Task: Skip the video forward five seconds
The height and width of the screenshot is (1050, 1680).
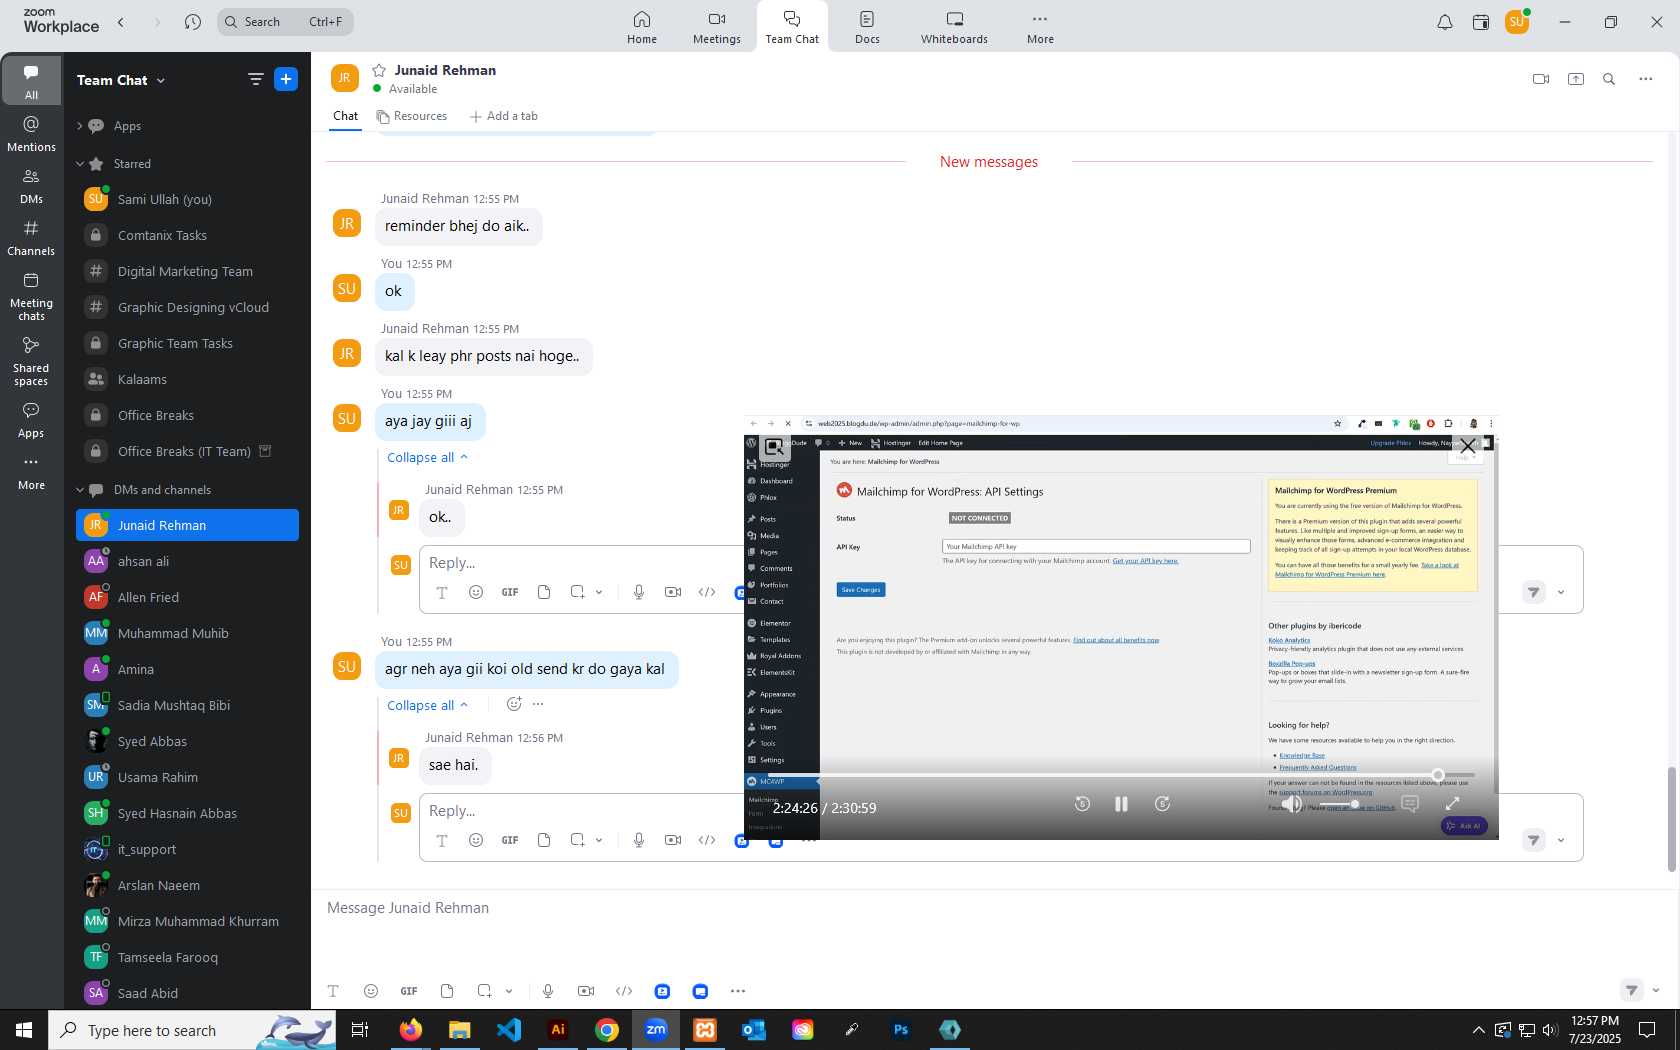Action: click(x=1162, y=804)
